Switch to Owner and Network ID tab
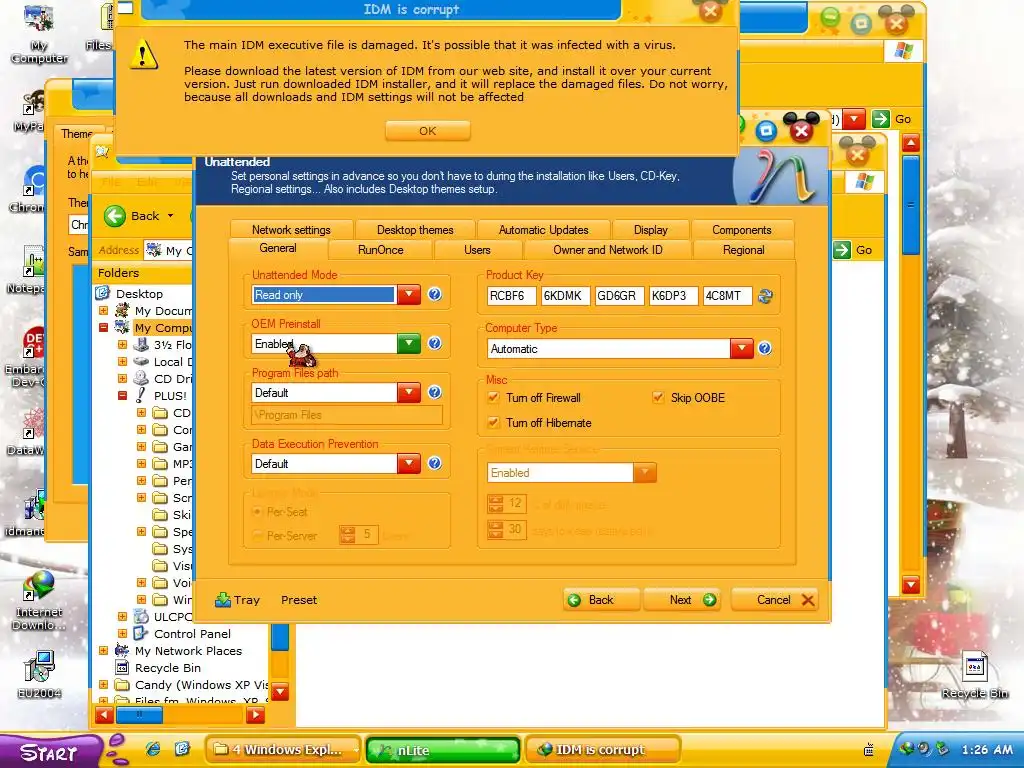1024x768 pixels. (x=607, y=250)
